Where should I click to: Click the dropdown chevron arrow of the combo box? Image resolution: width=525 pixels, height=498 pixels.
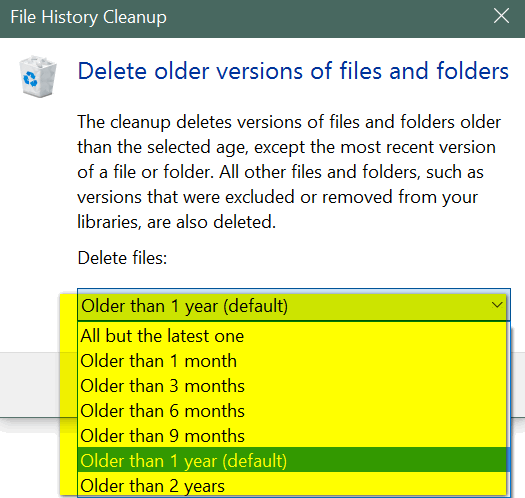[x=497, y=305]
